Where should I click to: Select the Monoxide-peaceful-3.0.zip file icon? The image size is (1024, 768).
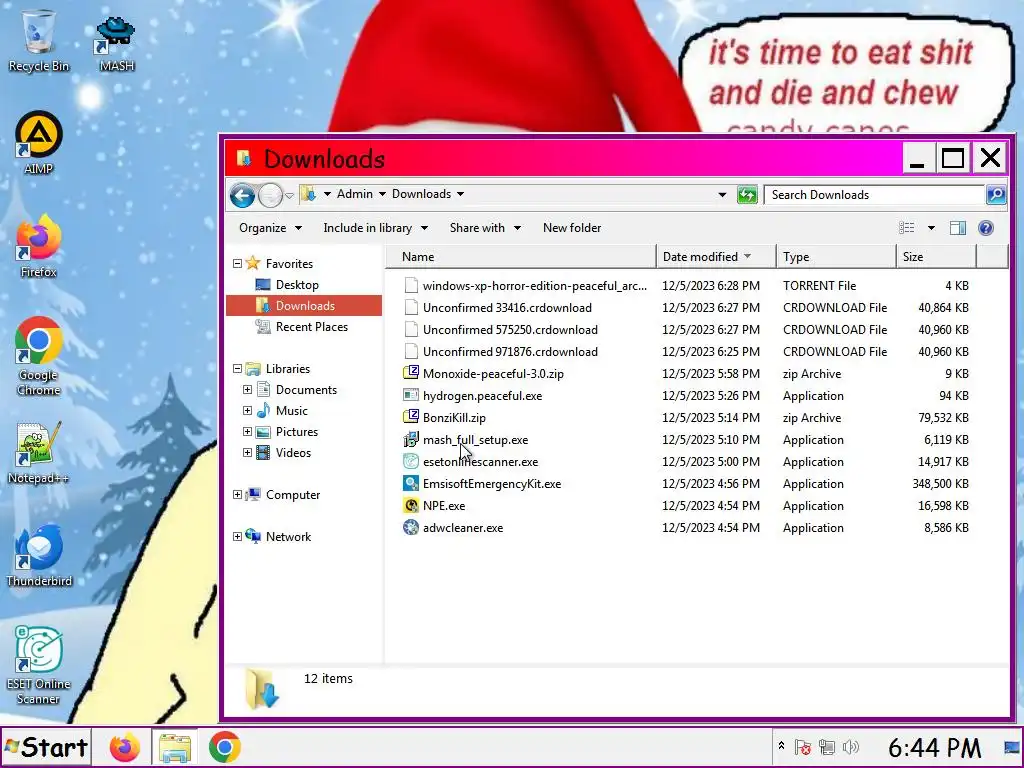(x=411, y=374)
